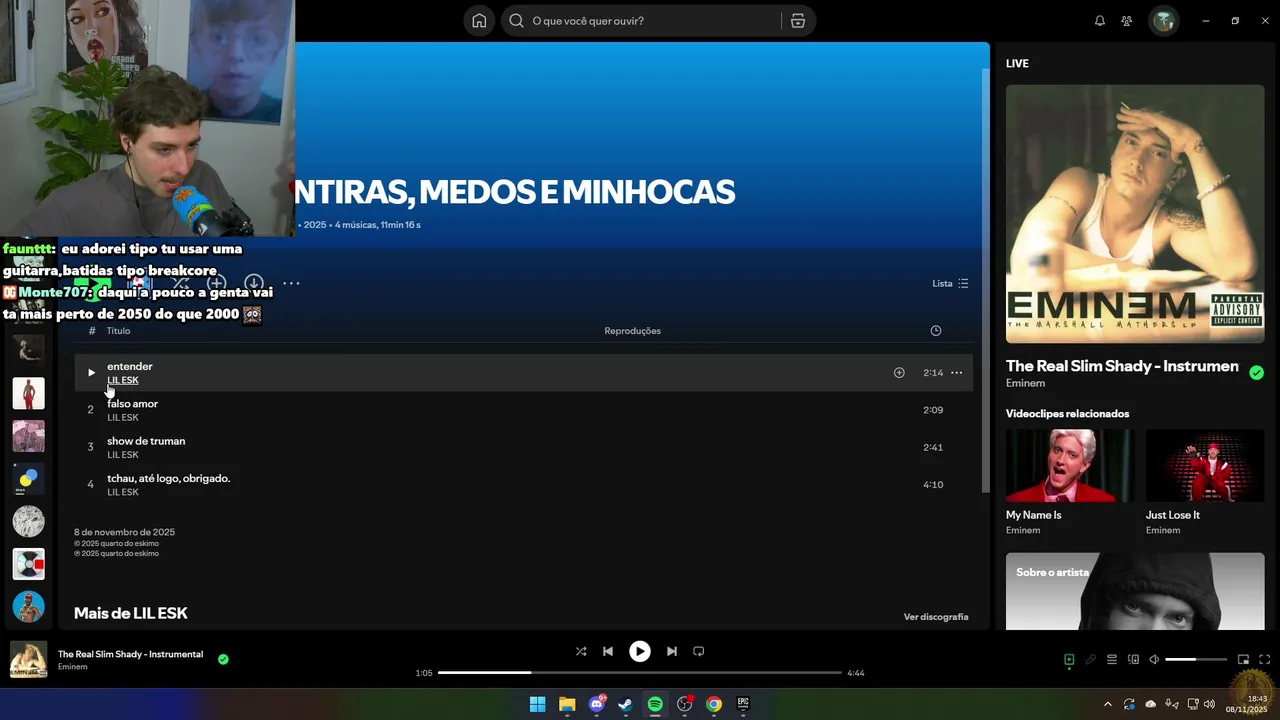Open the notifications bell
Screen dimensions: 1280x720
[1100, 21]
